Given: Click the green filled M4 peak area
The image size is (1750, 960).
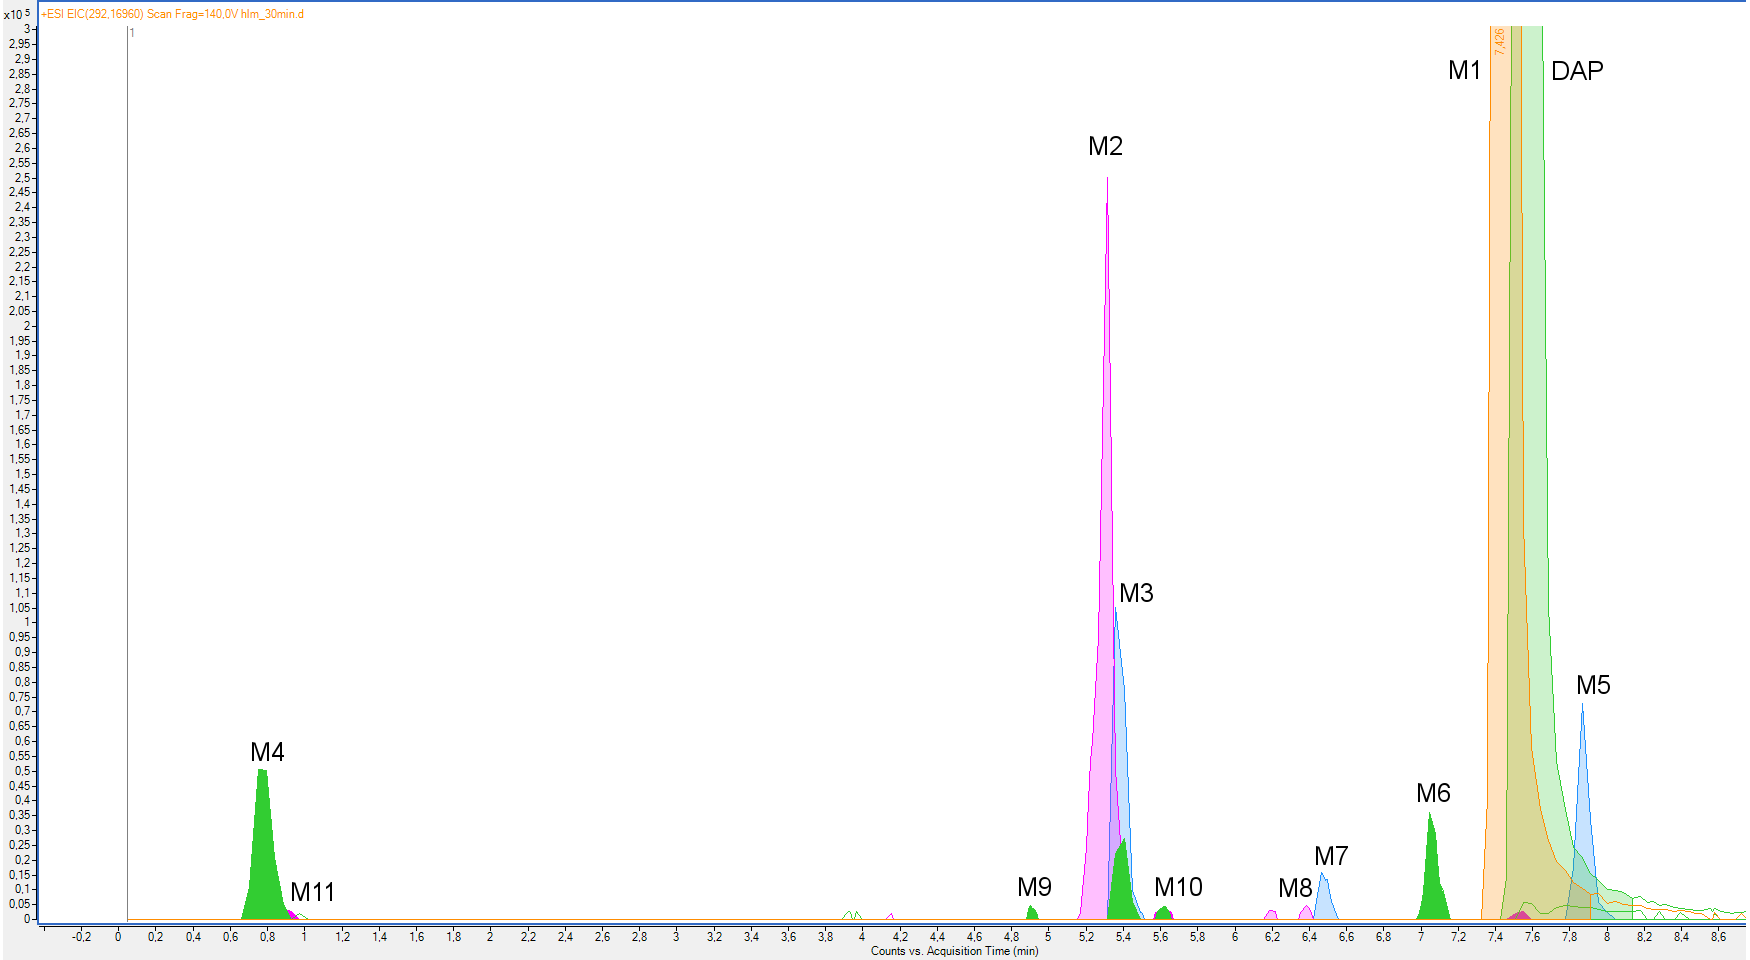Looking at the screenshot, I should [263, 860].
